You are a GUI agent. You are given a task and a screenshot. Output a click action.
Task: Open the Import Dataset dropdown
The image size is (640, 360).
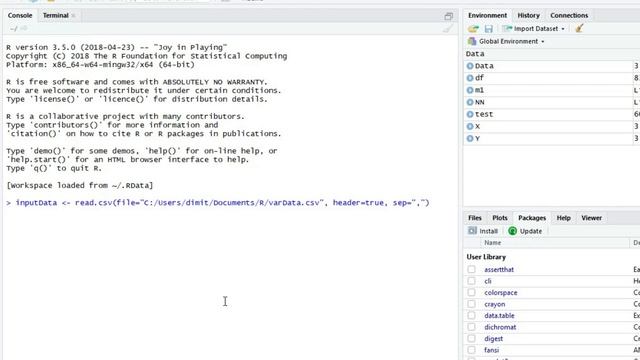[x=534, y=29]
